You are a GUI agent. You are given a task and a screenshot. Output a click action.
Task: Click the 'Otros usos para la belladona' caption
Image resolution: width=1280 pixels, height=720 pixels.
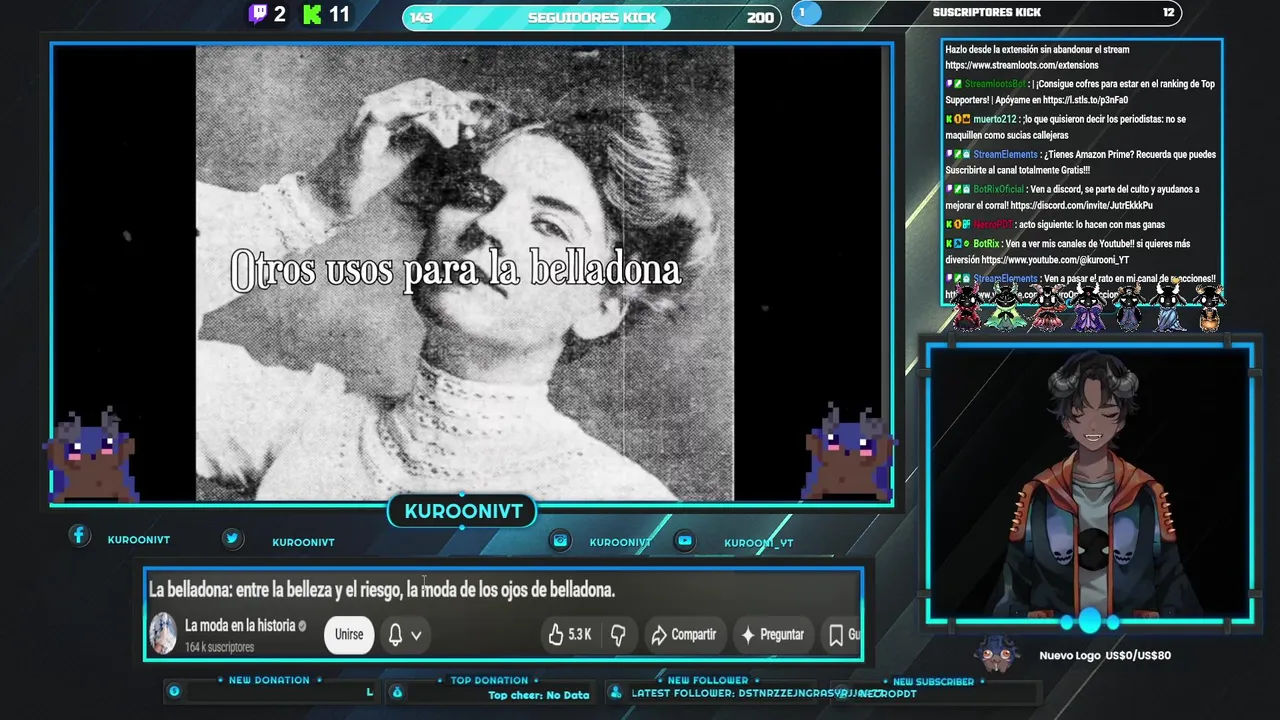[456, 271]
